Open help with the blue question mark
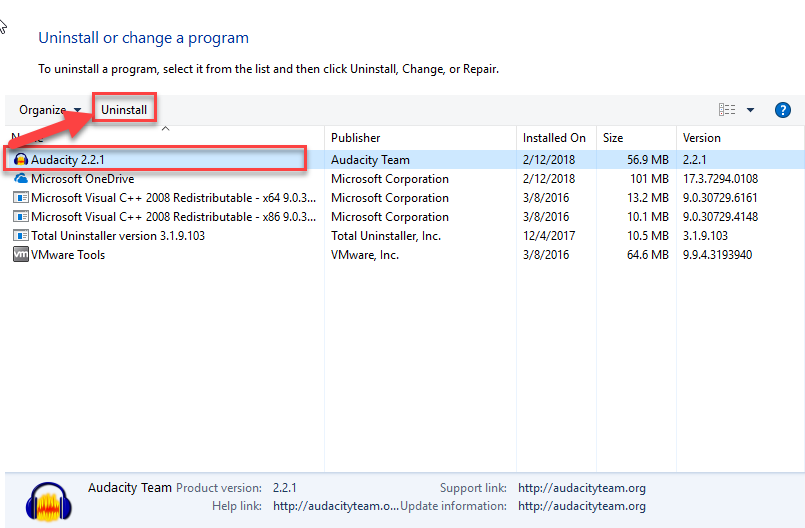This screenshot has width=805, height=528. [782, 109]
